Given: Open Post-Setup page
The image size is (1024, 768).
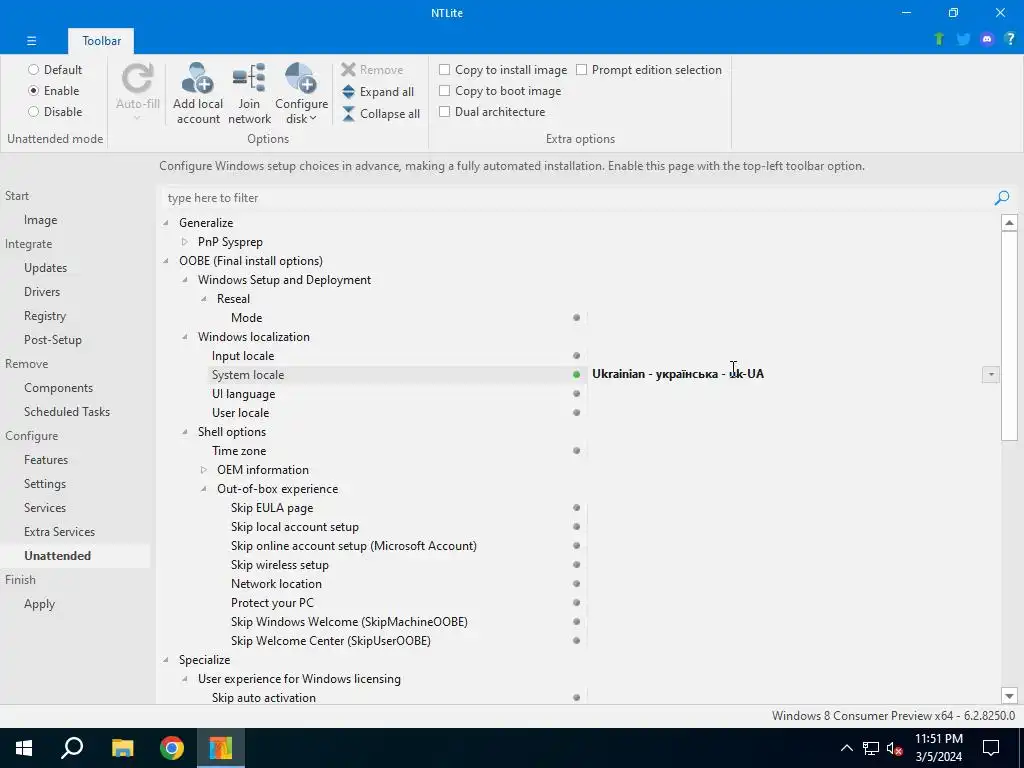Looking at the screenshot, I should pos(53,340).
